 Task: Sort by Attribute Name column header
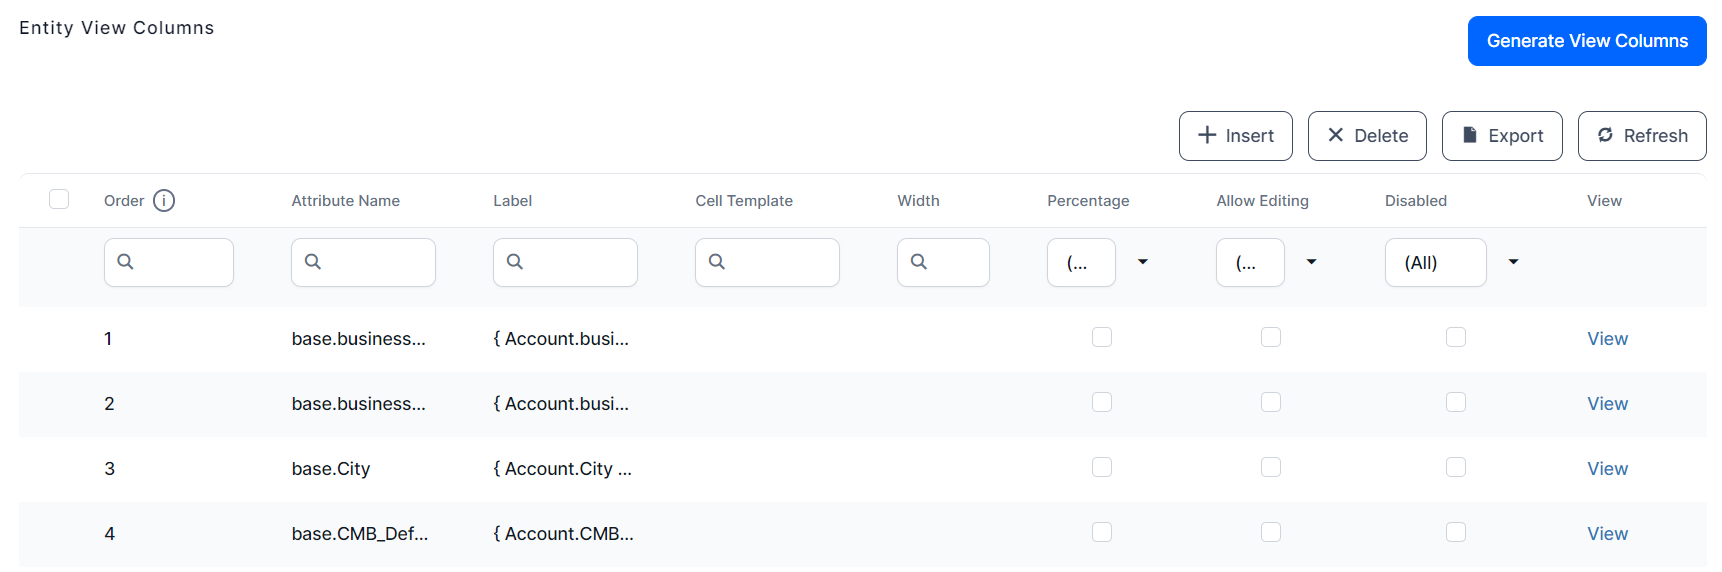tap(345, 201)
